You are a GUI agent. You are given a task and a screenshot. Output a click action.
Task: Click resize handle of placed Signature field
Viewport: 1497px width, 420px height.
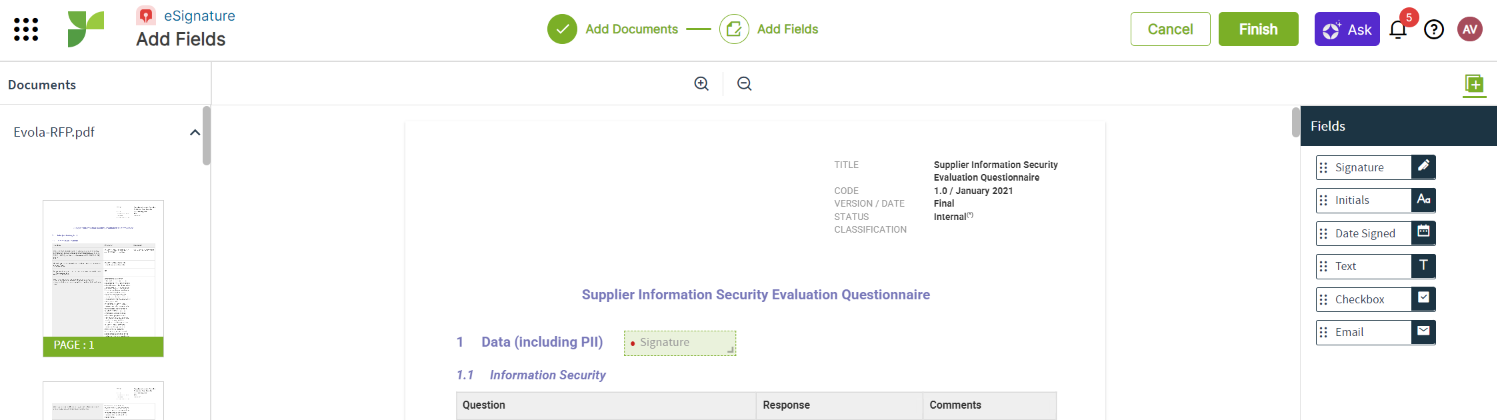coord(731,350)
